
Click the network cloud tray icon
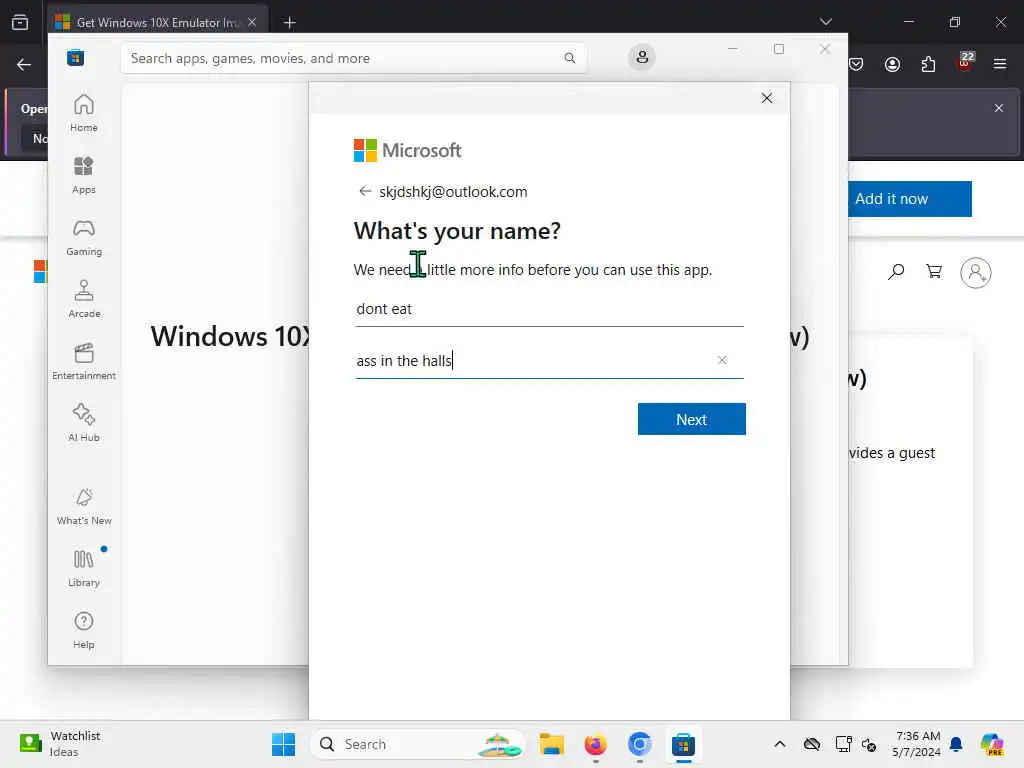[x=811, y=744]
